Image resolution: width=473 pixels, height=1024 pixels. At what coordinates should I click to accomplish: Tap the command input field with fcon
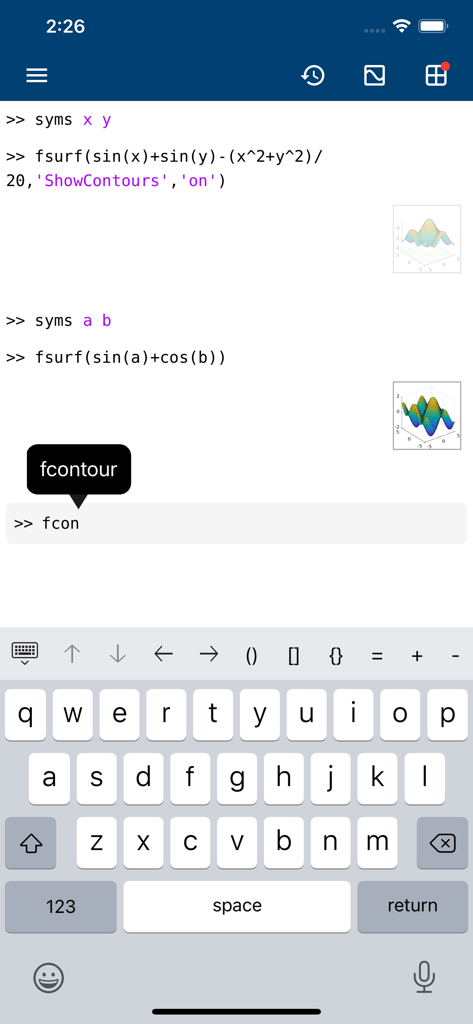(236, 523)
